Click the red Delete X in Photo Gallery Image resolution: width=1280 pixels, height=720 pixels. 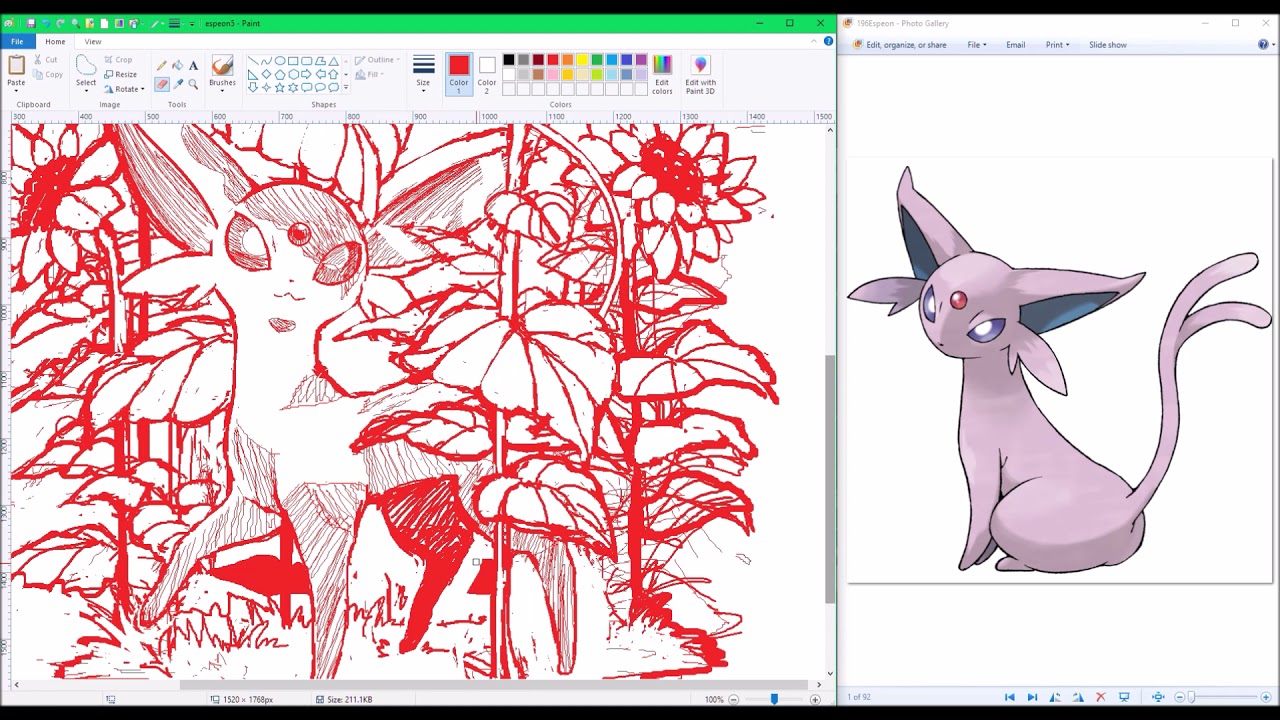[x=1101, y=697]
